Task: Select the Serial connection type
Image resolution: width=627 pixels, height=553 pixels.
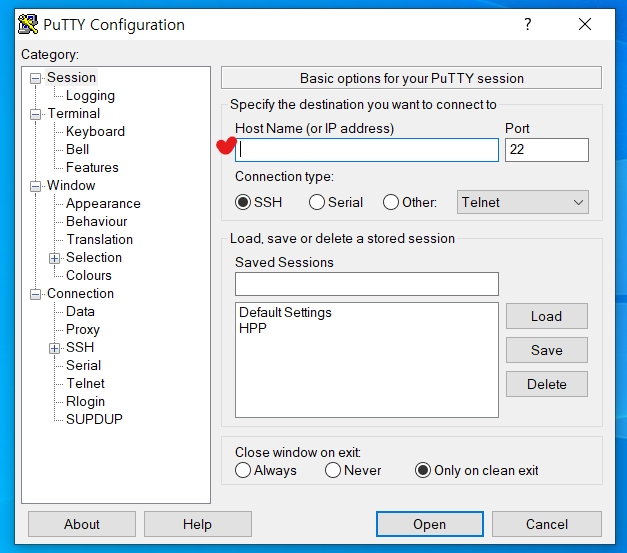Action: (x=317, y=202)
